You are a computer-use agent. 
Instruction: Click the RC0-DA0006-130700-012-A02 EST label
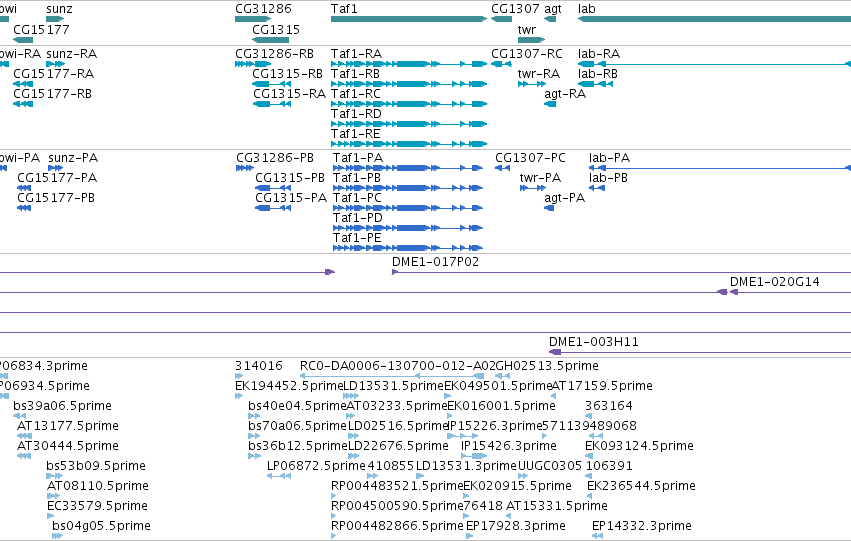pos(398,366)
